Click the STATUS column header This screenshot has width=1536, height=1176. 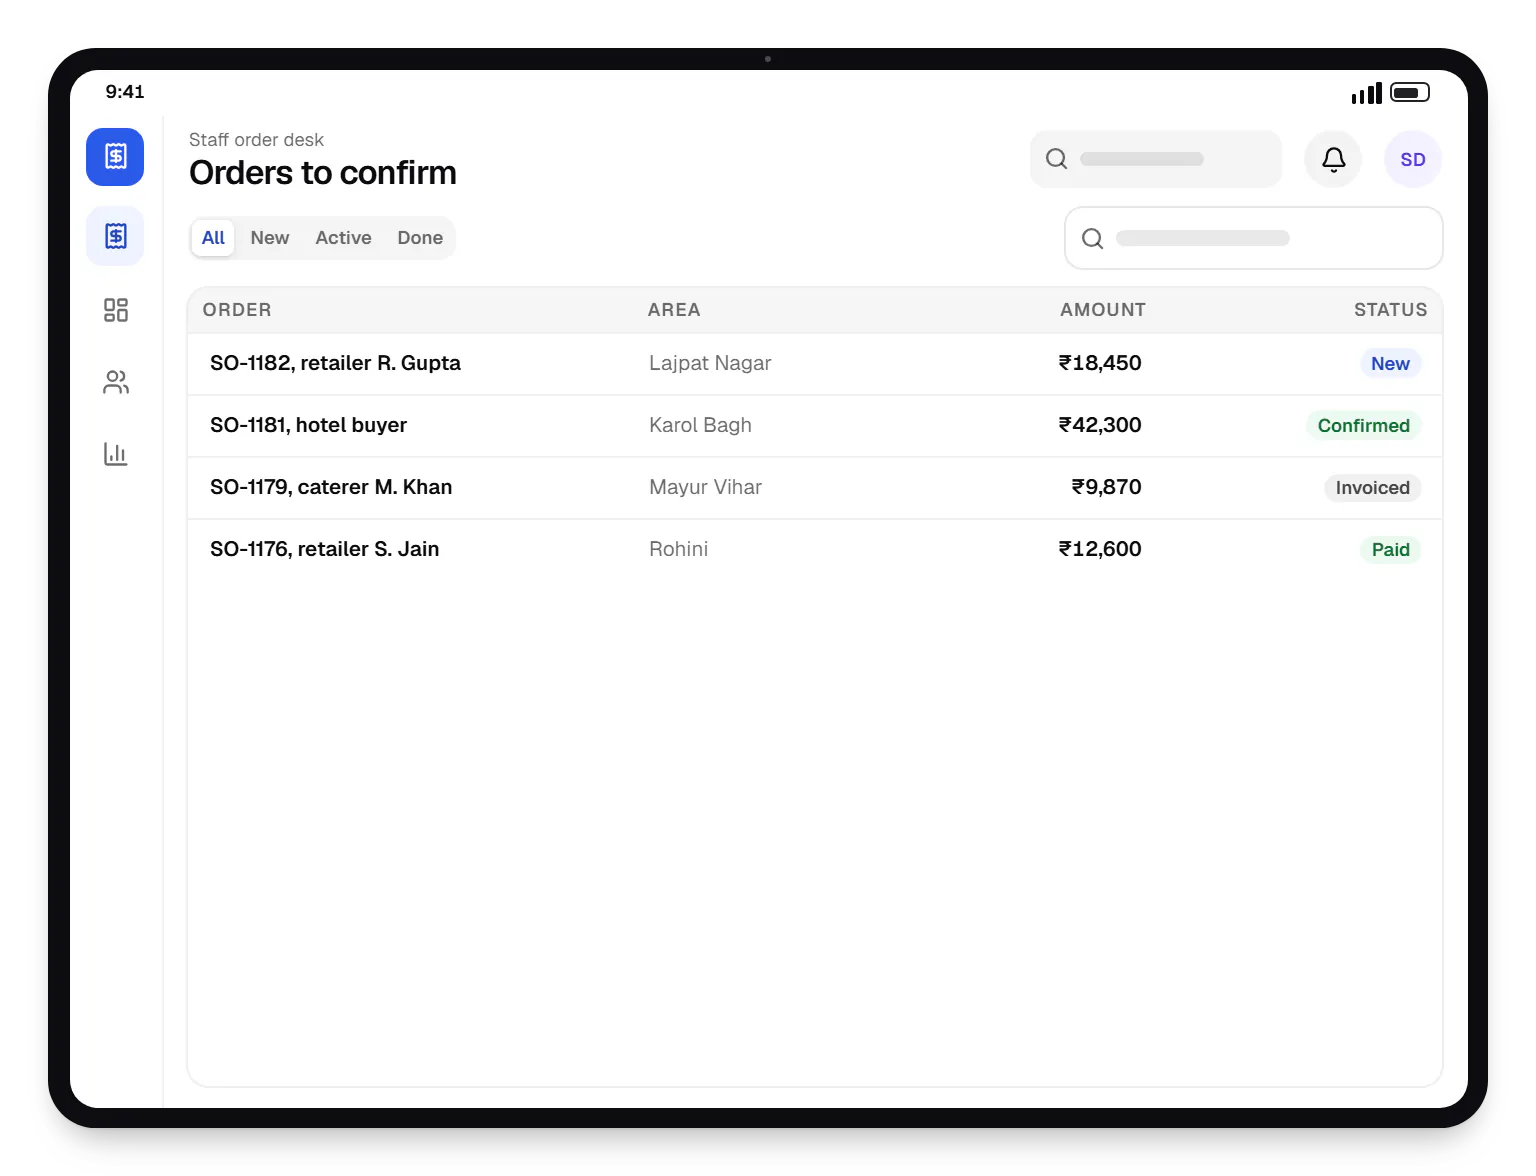(x=1391, y=310)
